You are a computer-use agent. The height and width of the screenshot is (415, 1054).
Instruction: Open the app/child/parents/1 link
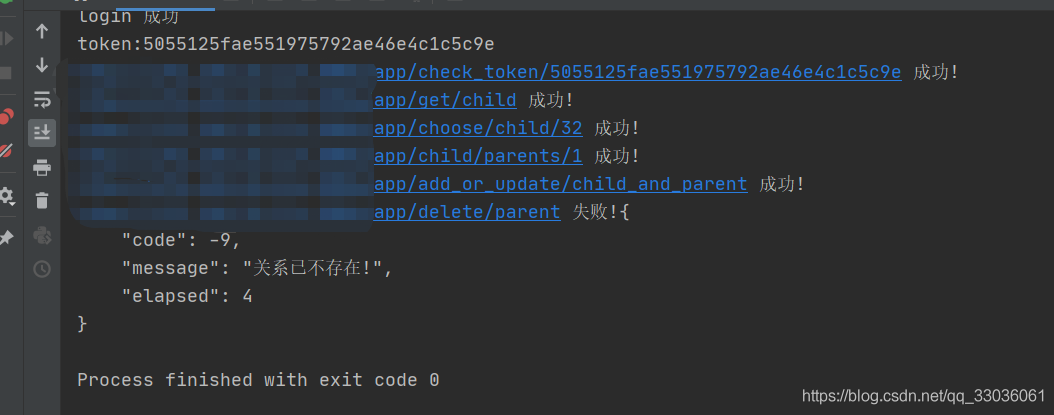[478, 156]
